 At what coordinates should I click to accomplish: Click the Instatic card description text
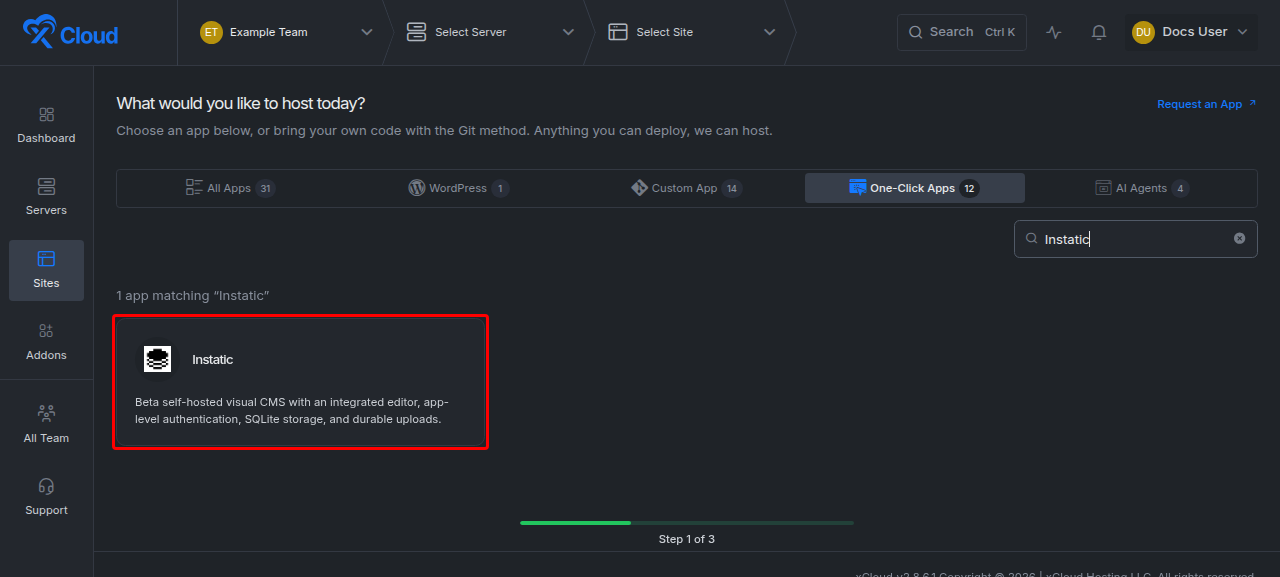(292, 410)
